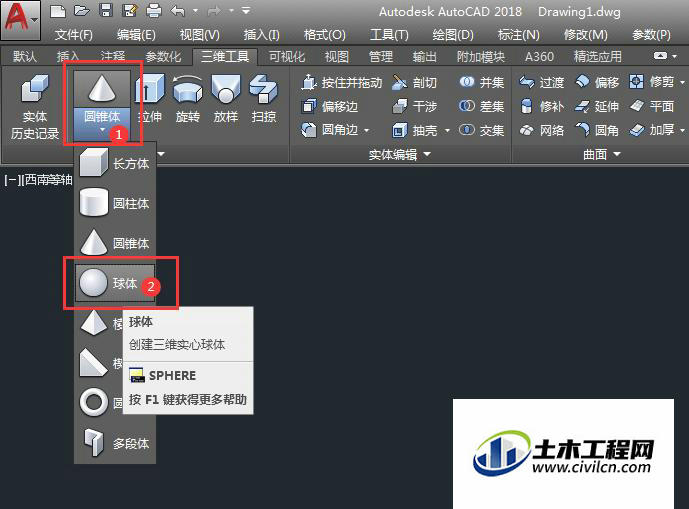Image resolution: width=689 pixels, height=509 pixels.
Task: Switch to the 参数化 ribbon tab
Action: coord(163,56)
